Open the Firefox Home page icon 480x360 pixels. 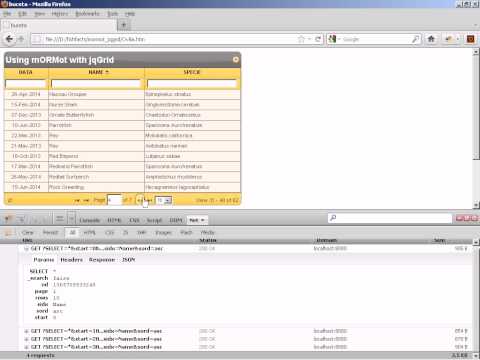point(431,39)
